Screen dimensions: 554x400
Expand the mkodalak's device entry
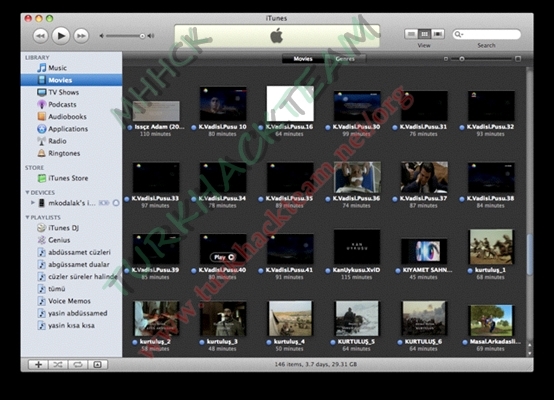click(x=33, y=202)
